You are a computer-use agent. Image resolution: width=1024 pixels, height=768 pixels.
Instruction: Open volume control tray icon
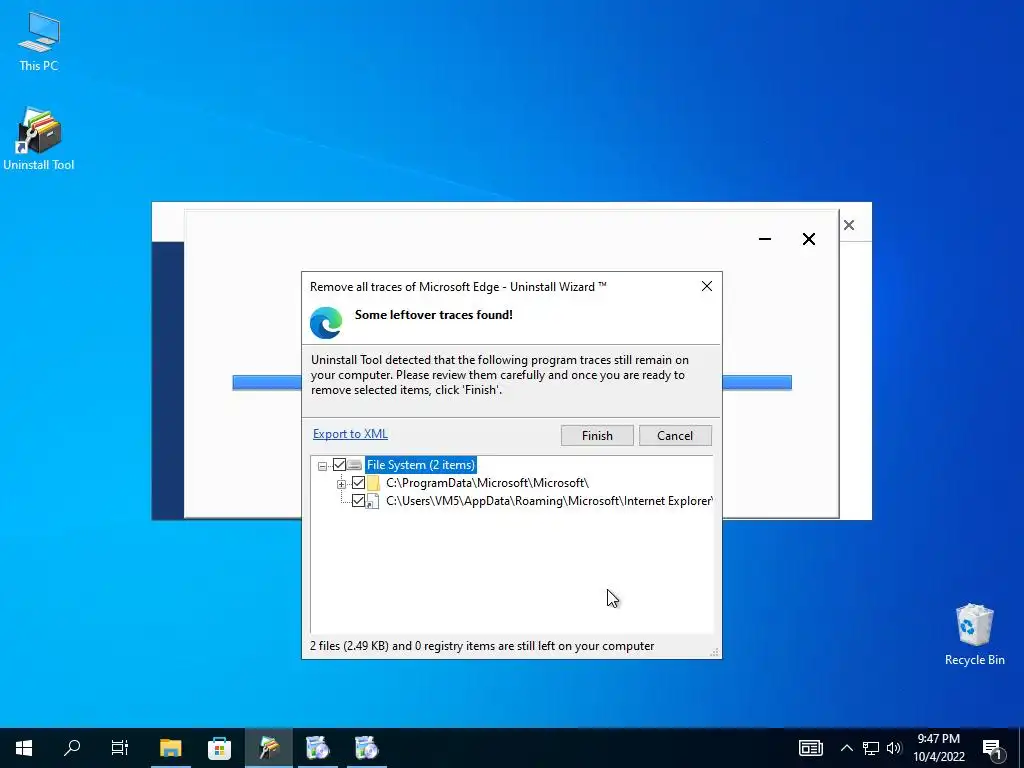894,748
